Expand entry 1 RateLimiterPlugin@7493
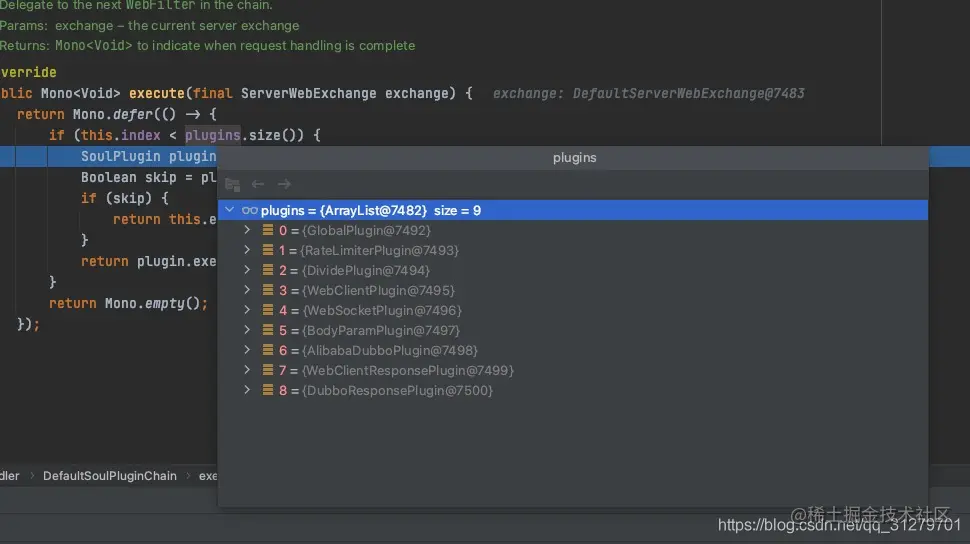The height and width of the screenshot is (544, 970). click(x=247, y=250)
